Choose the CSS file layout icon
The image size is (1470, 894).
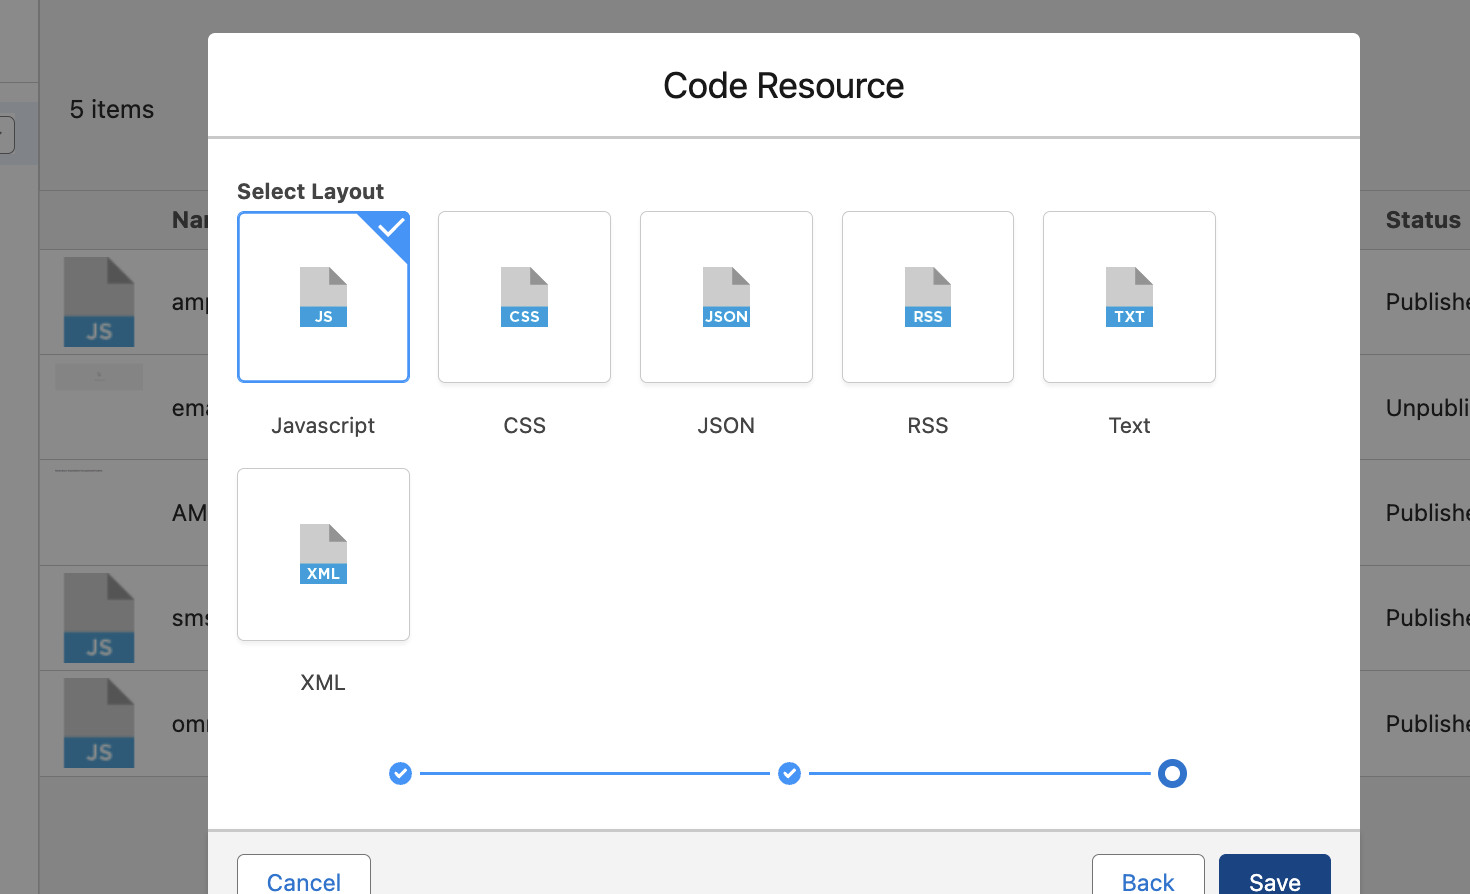click(524, 297)
